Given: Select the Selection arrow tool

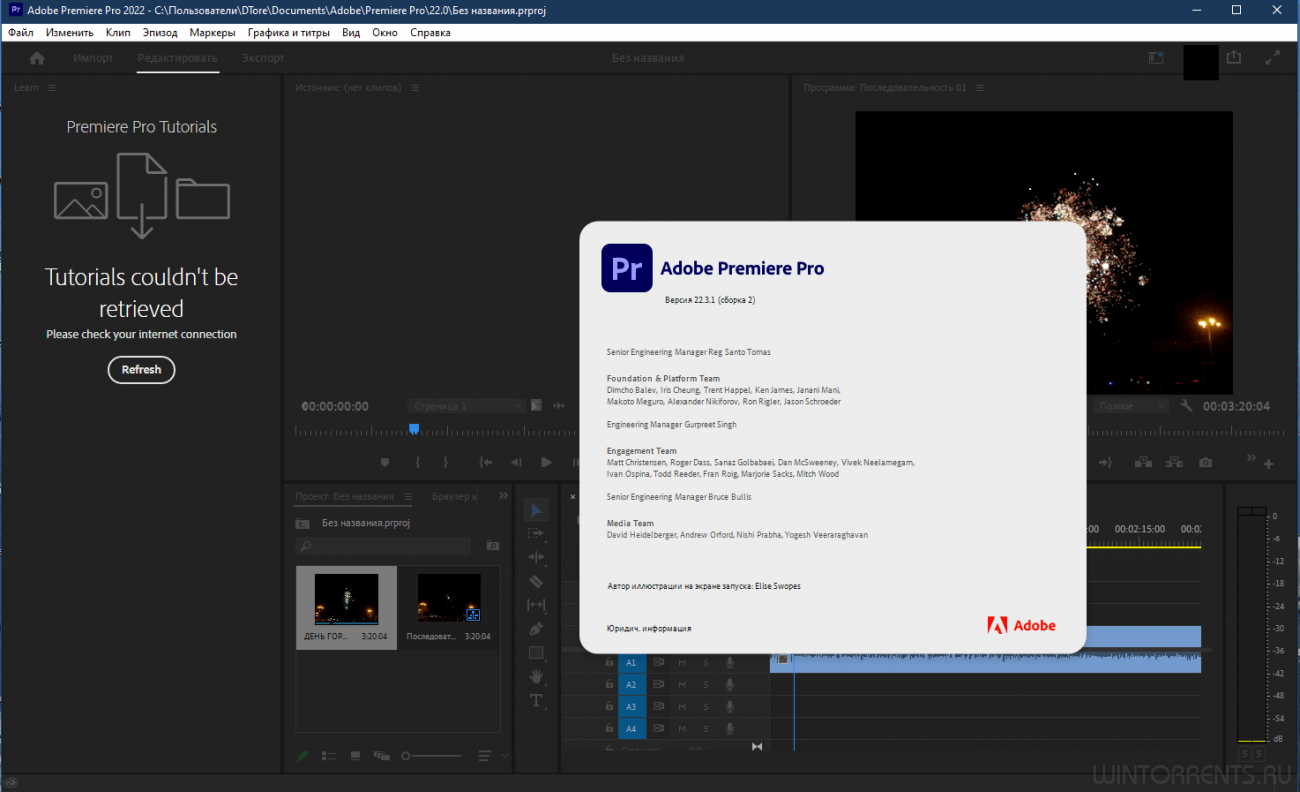Looking at the screenshot, I should 536,509.
